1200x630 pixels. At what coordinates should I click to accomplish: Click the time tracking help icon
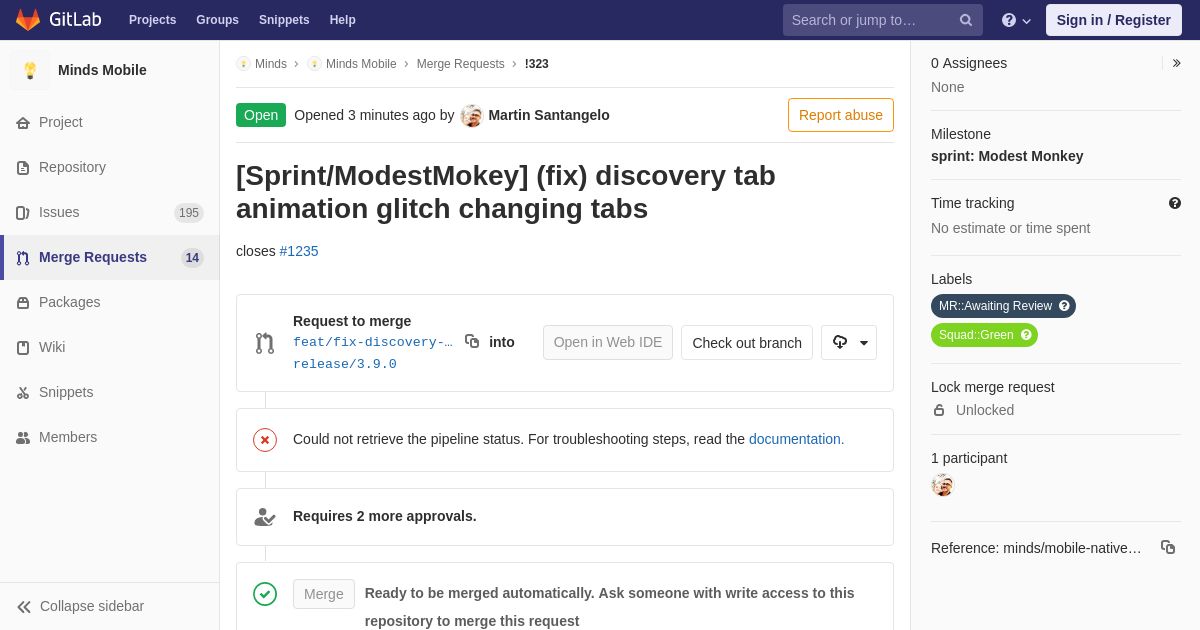1175,203
